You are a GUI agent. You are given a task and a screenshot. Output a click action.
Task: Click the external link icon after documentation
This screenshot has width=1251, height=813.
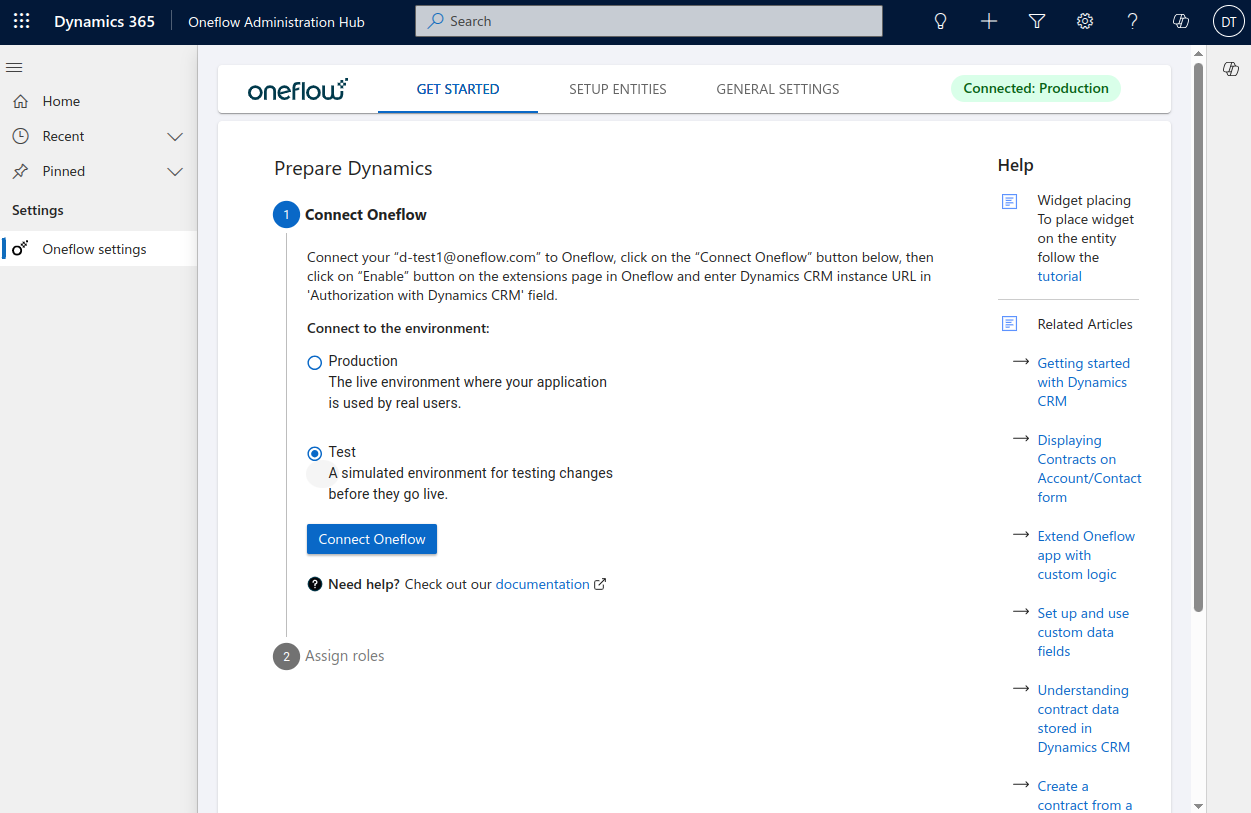(600, 584)
